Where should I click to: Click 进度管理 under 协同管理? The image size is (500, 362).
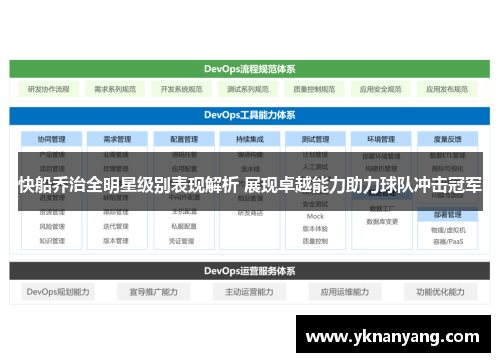point(52,198)
